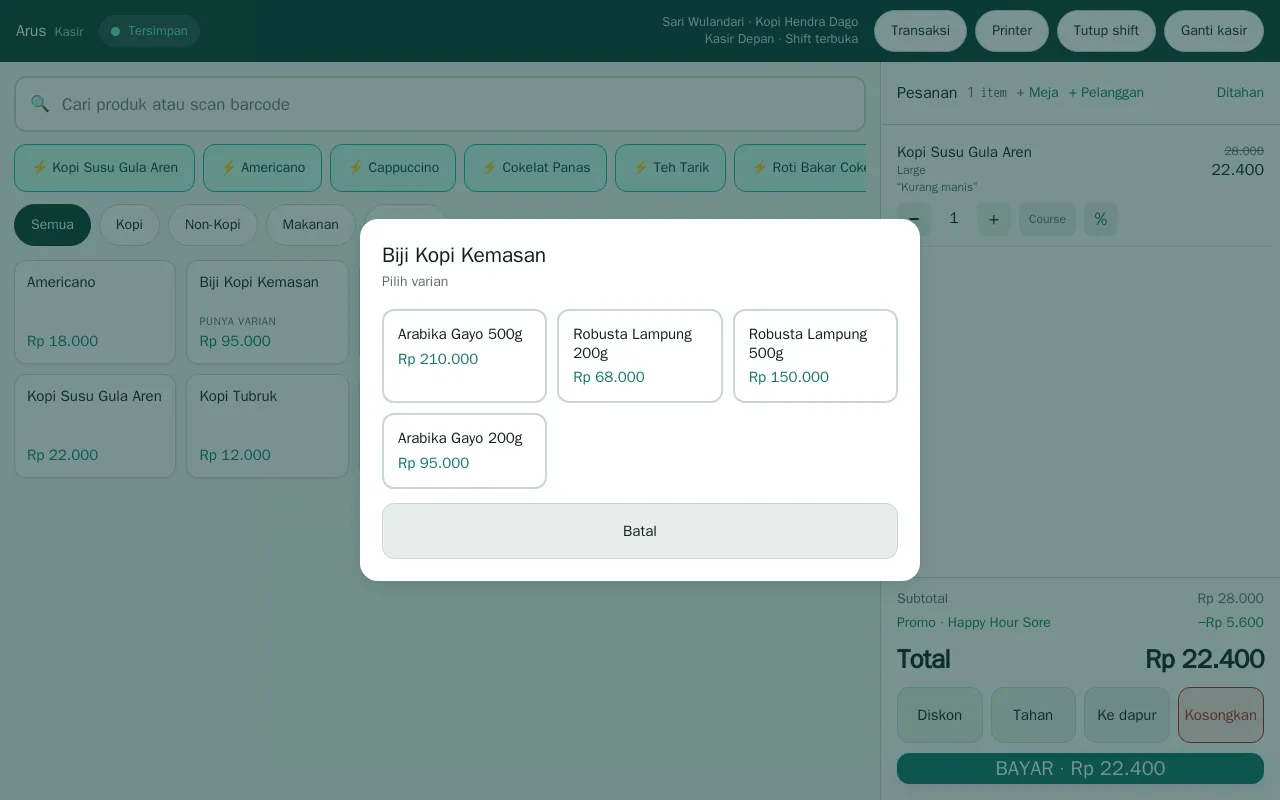Open Printer settings
The image size is (1280, 800).
(x=1012, y=31)
